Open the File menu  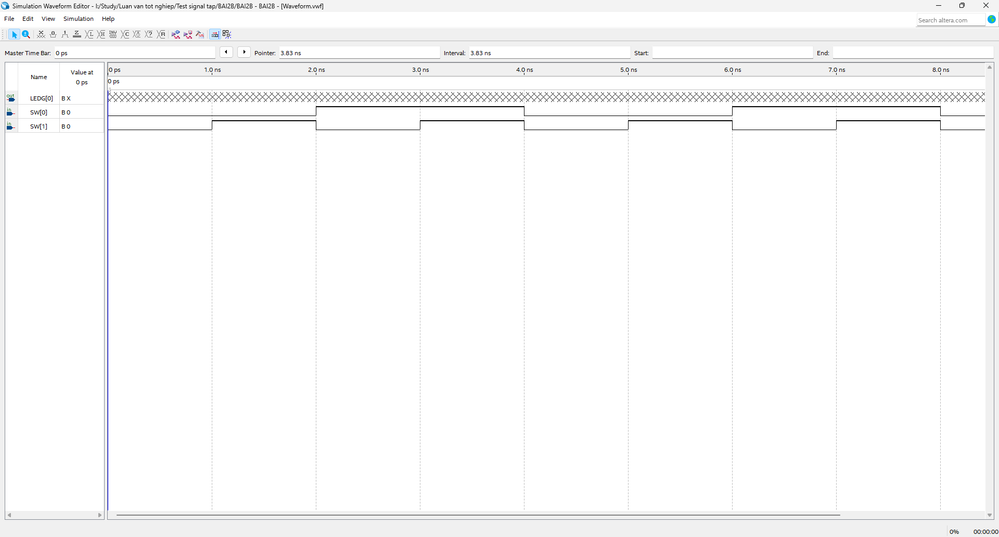point(9,19)
